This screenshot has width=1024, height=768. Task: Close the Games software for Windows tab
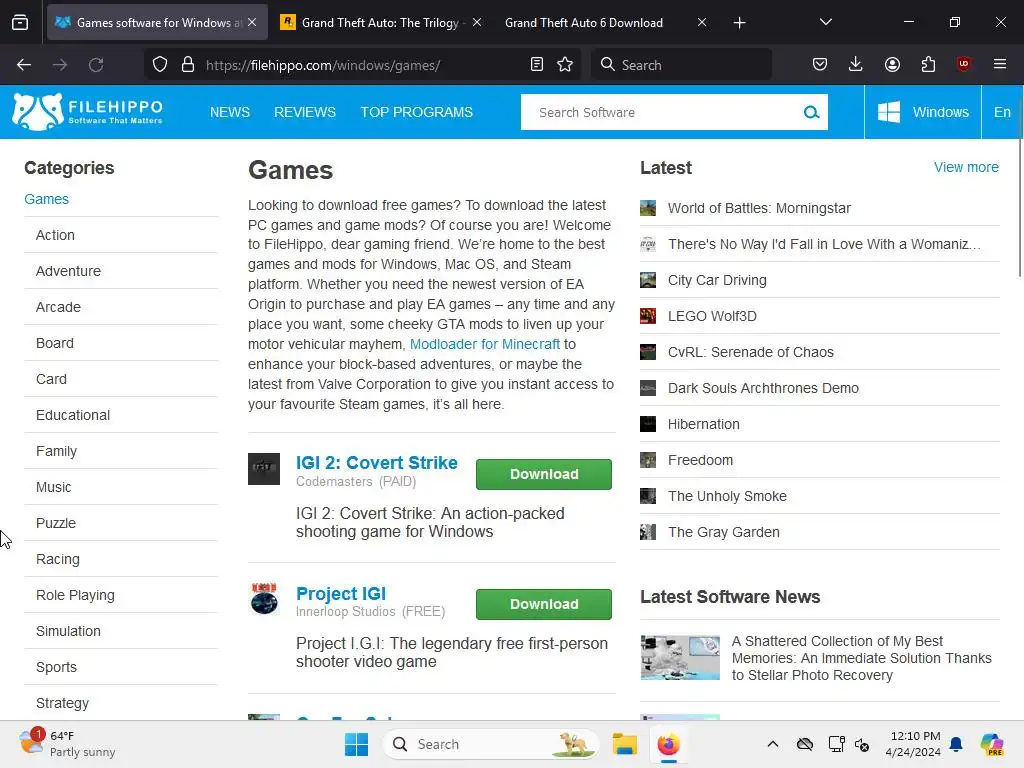pos(252,22)
